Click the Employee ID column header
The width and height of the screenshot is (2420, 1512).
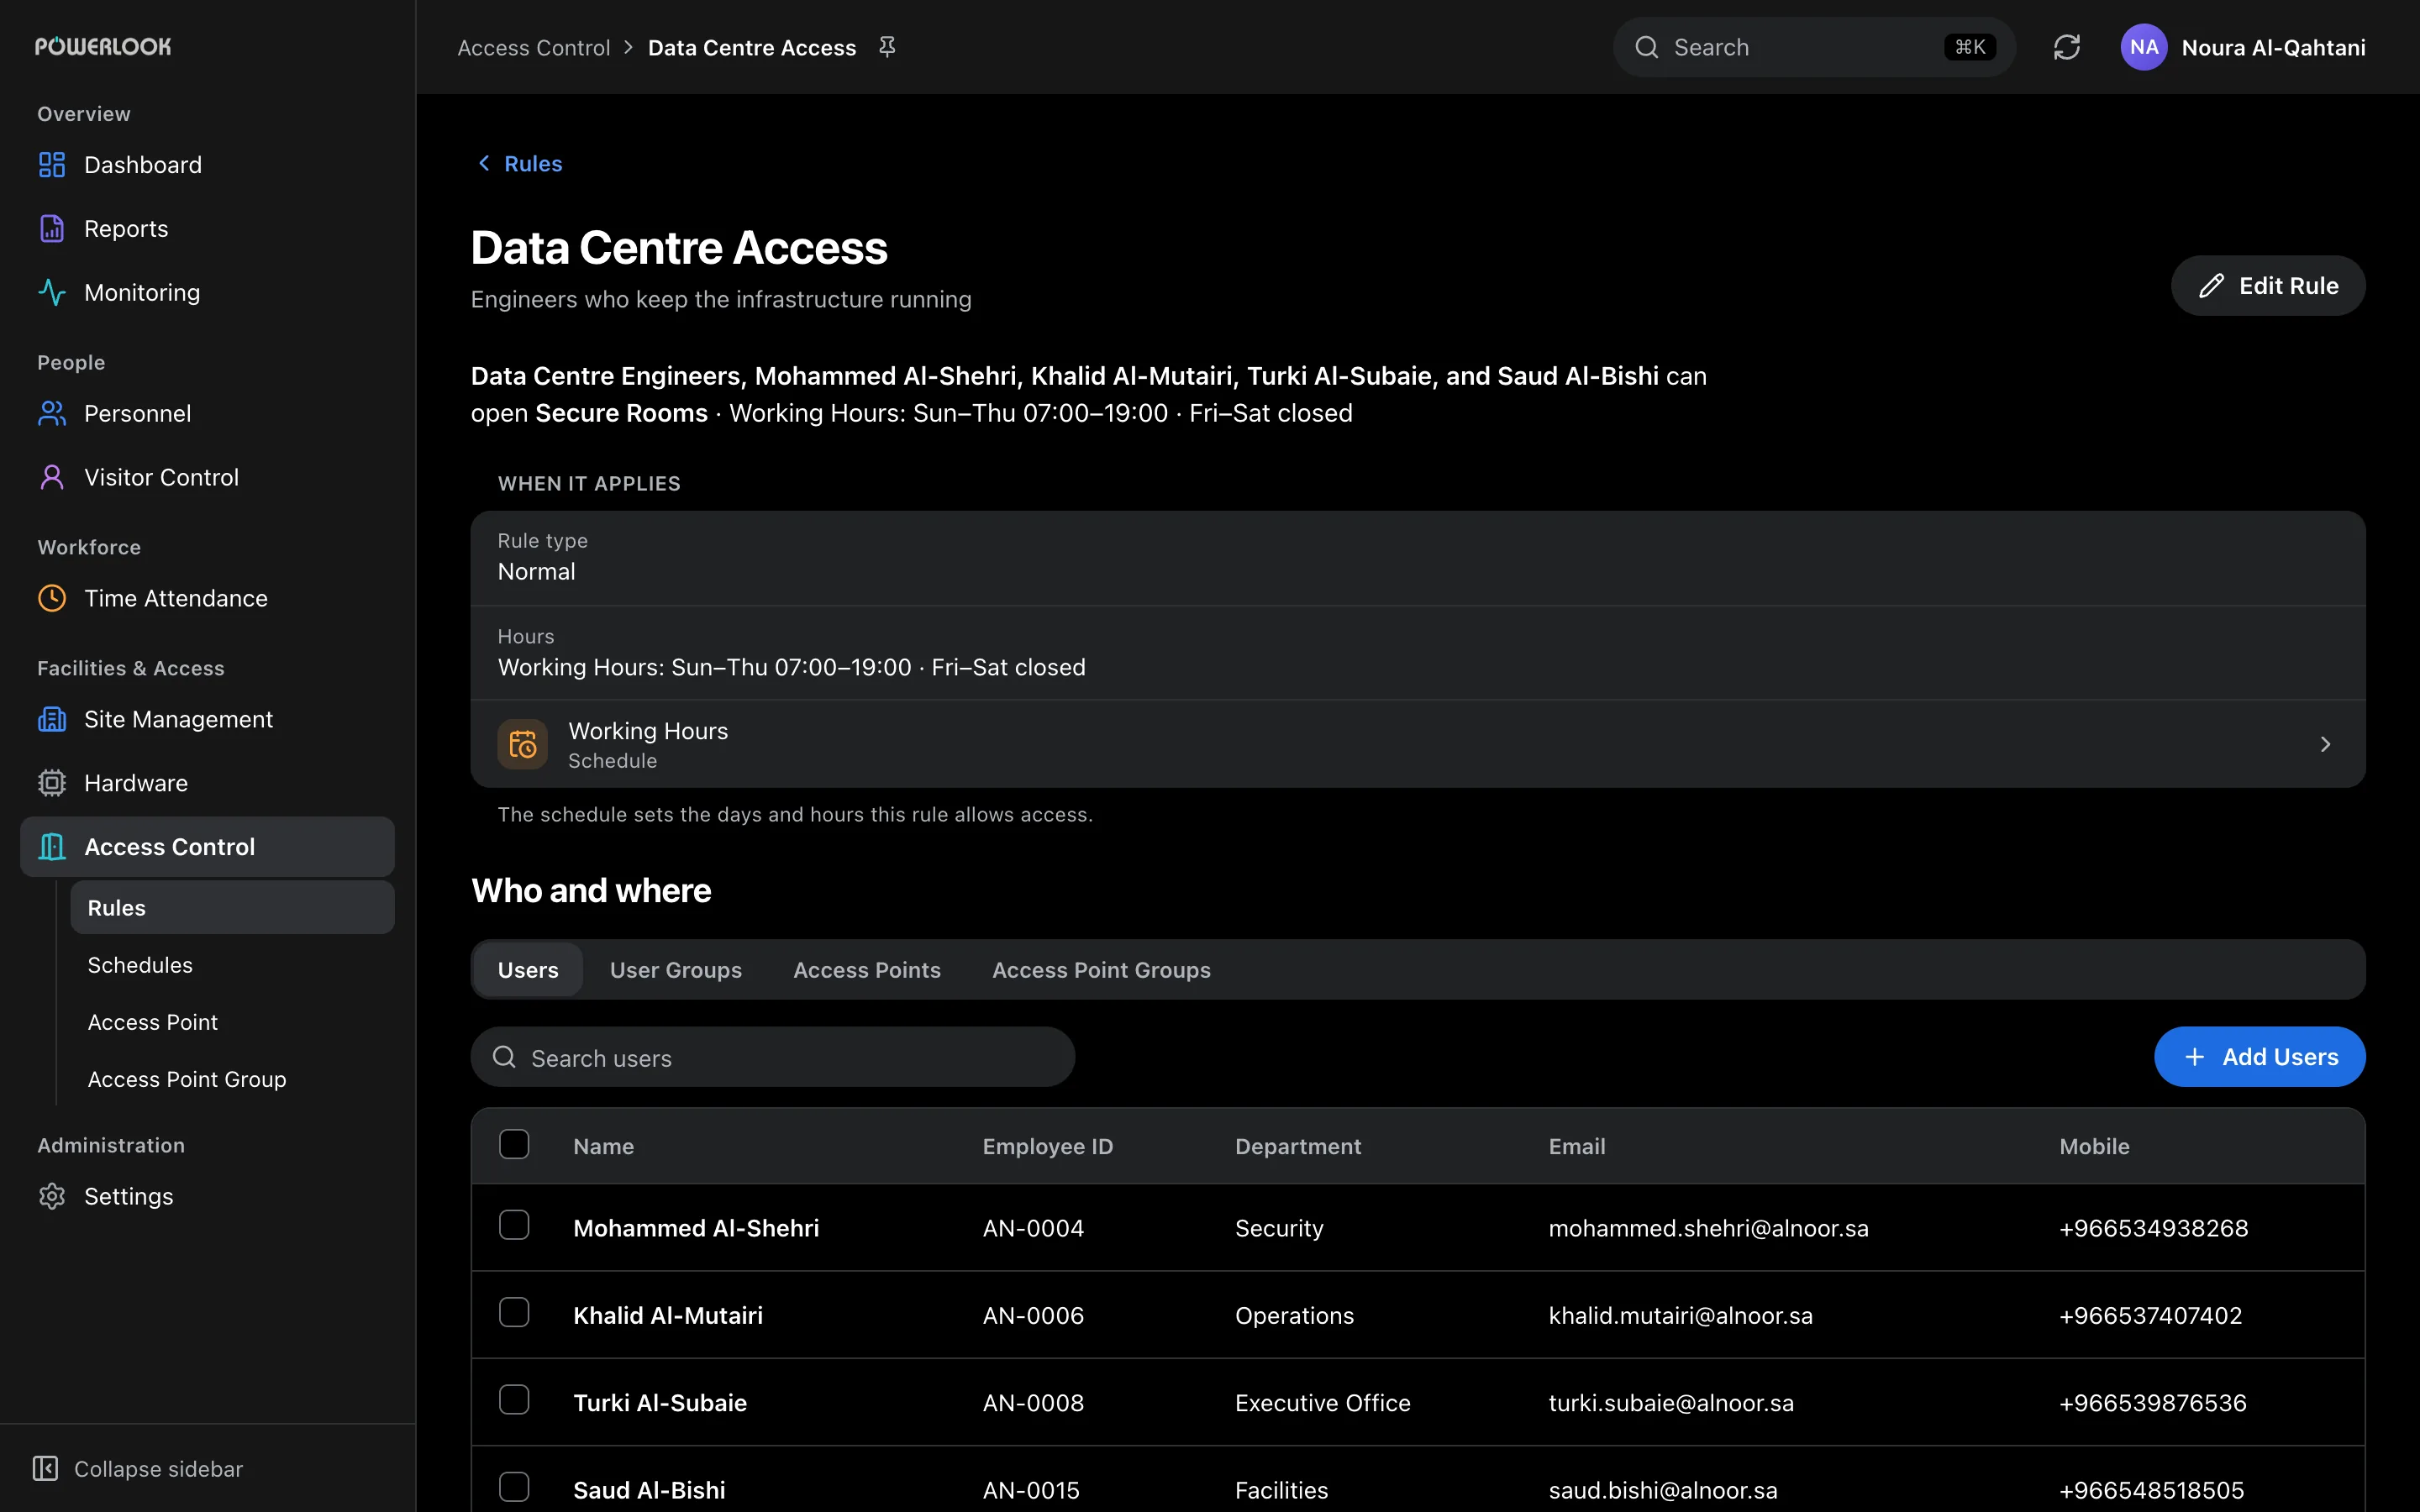click(1047, 1147)
